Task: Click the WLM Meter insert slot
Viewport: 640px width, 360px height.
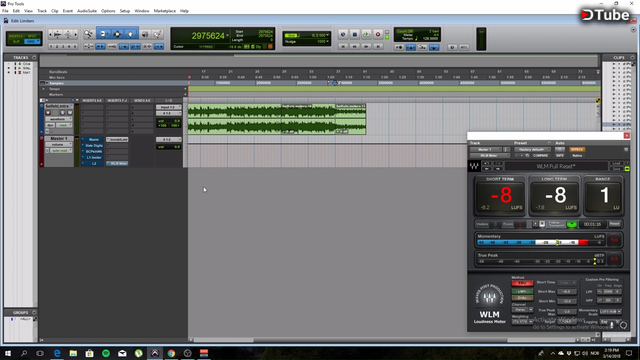Action: [x=118, y=163]
